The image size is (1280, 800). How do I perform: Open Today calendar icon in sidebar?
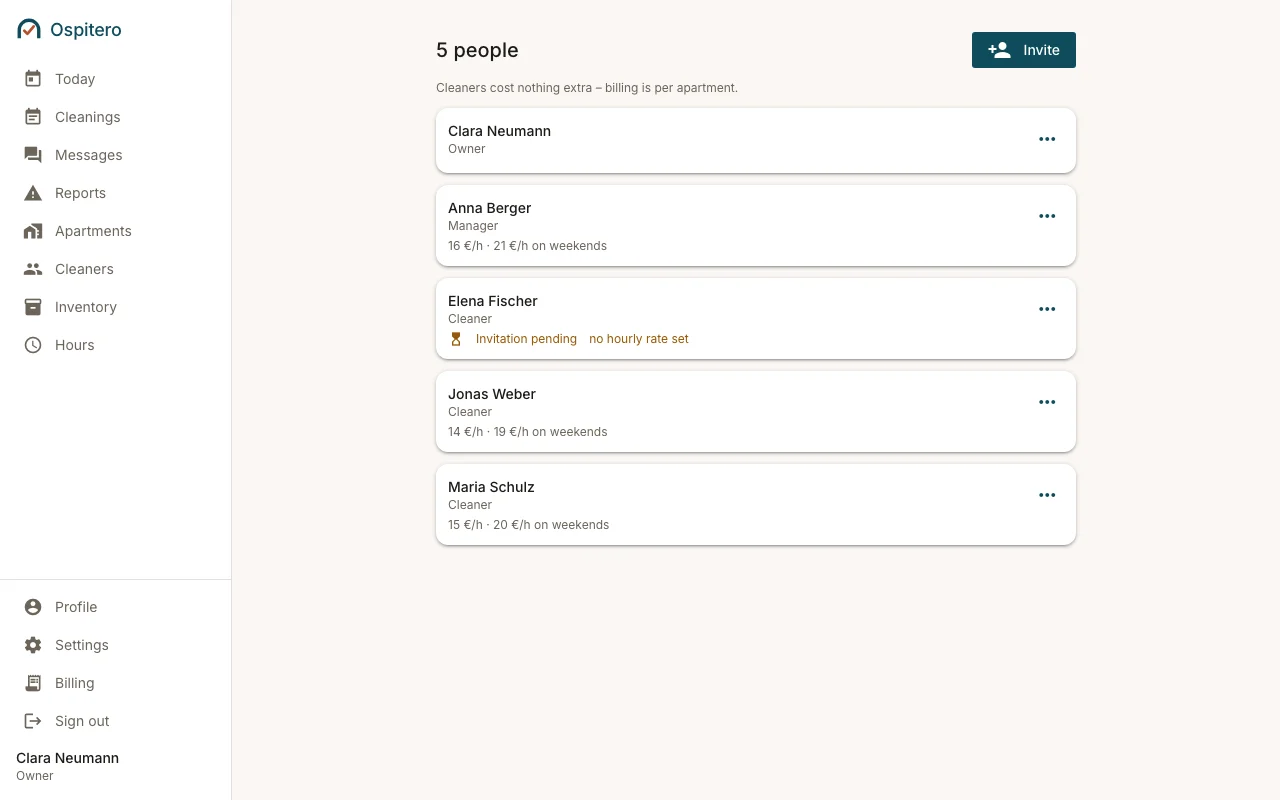click(x=33, y=78)
